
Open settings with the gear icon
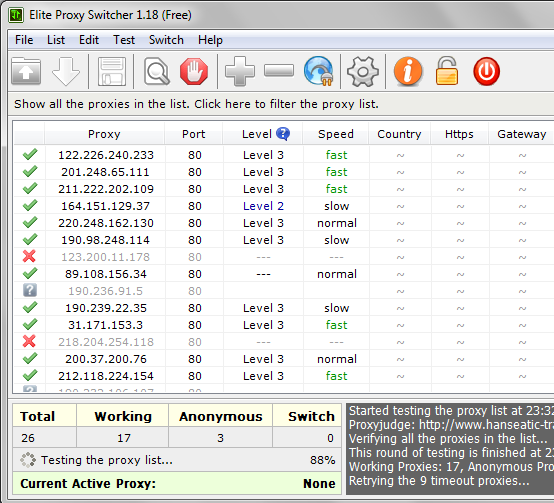[x=363, y=71]
